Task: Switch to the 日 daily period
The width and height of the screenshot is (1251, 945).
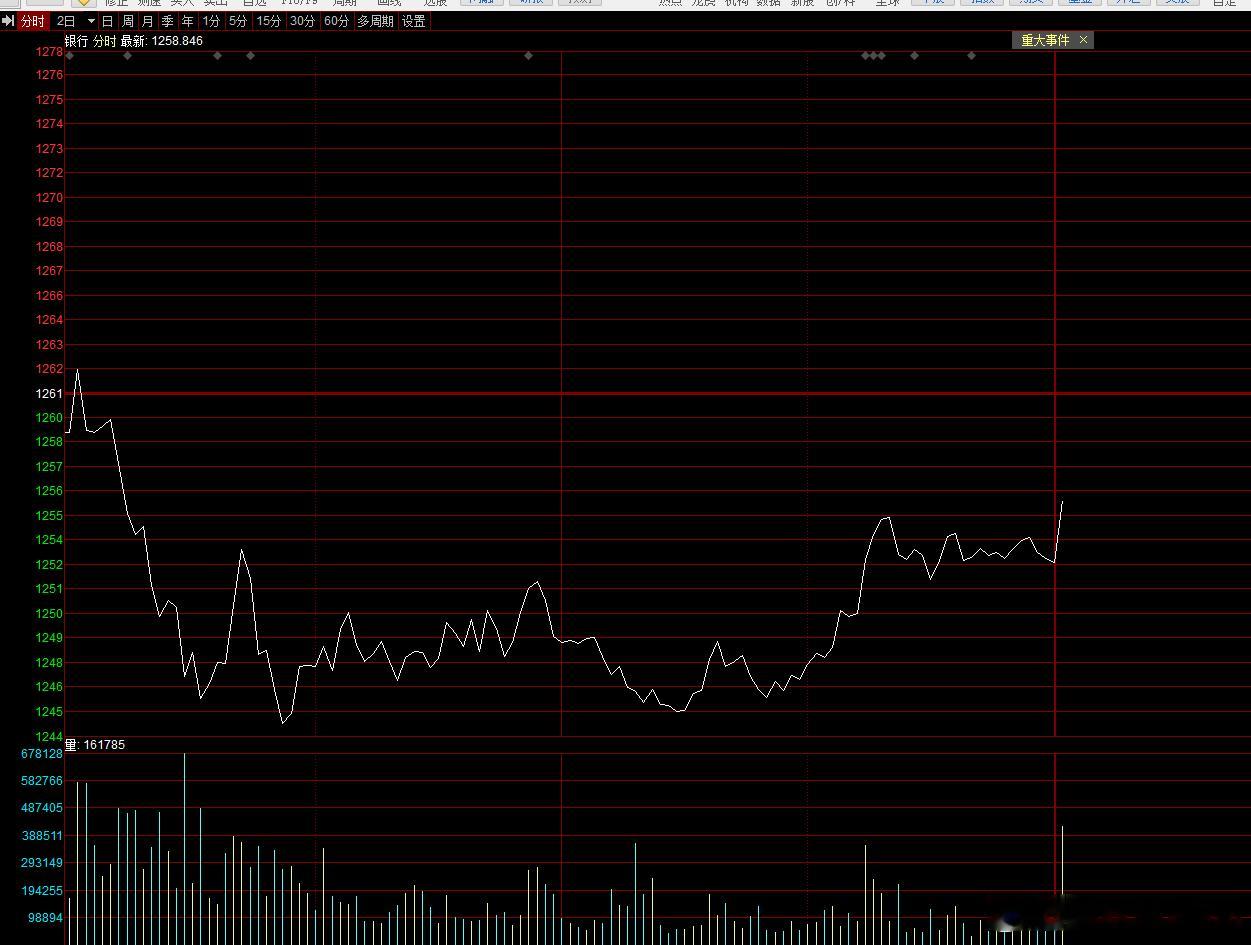Action: [x=107, y=21]
